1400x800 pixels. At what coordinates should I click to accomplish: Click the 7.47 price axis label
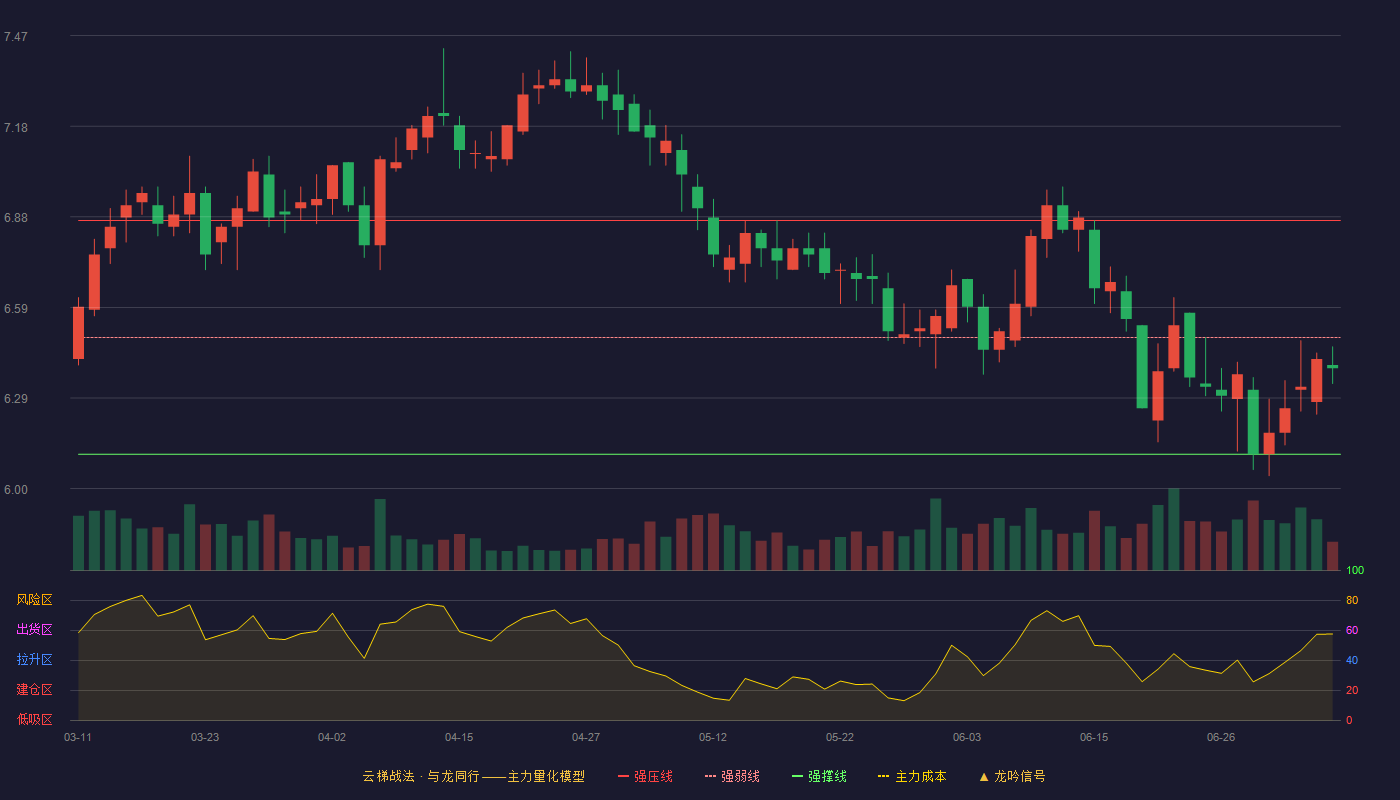coord(16,37)
